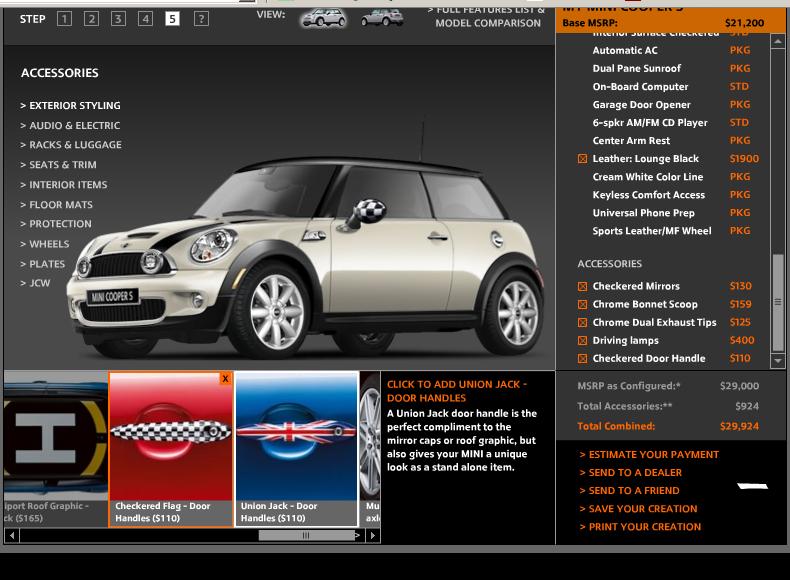Go to configurator step 2
The image size is (790, 580).
(x=91, y=19)
